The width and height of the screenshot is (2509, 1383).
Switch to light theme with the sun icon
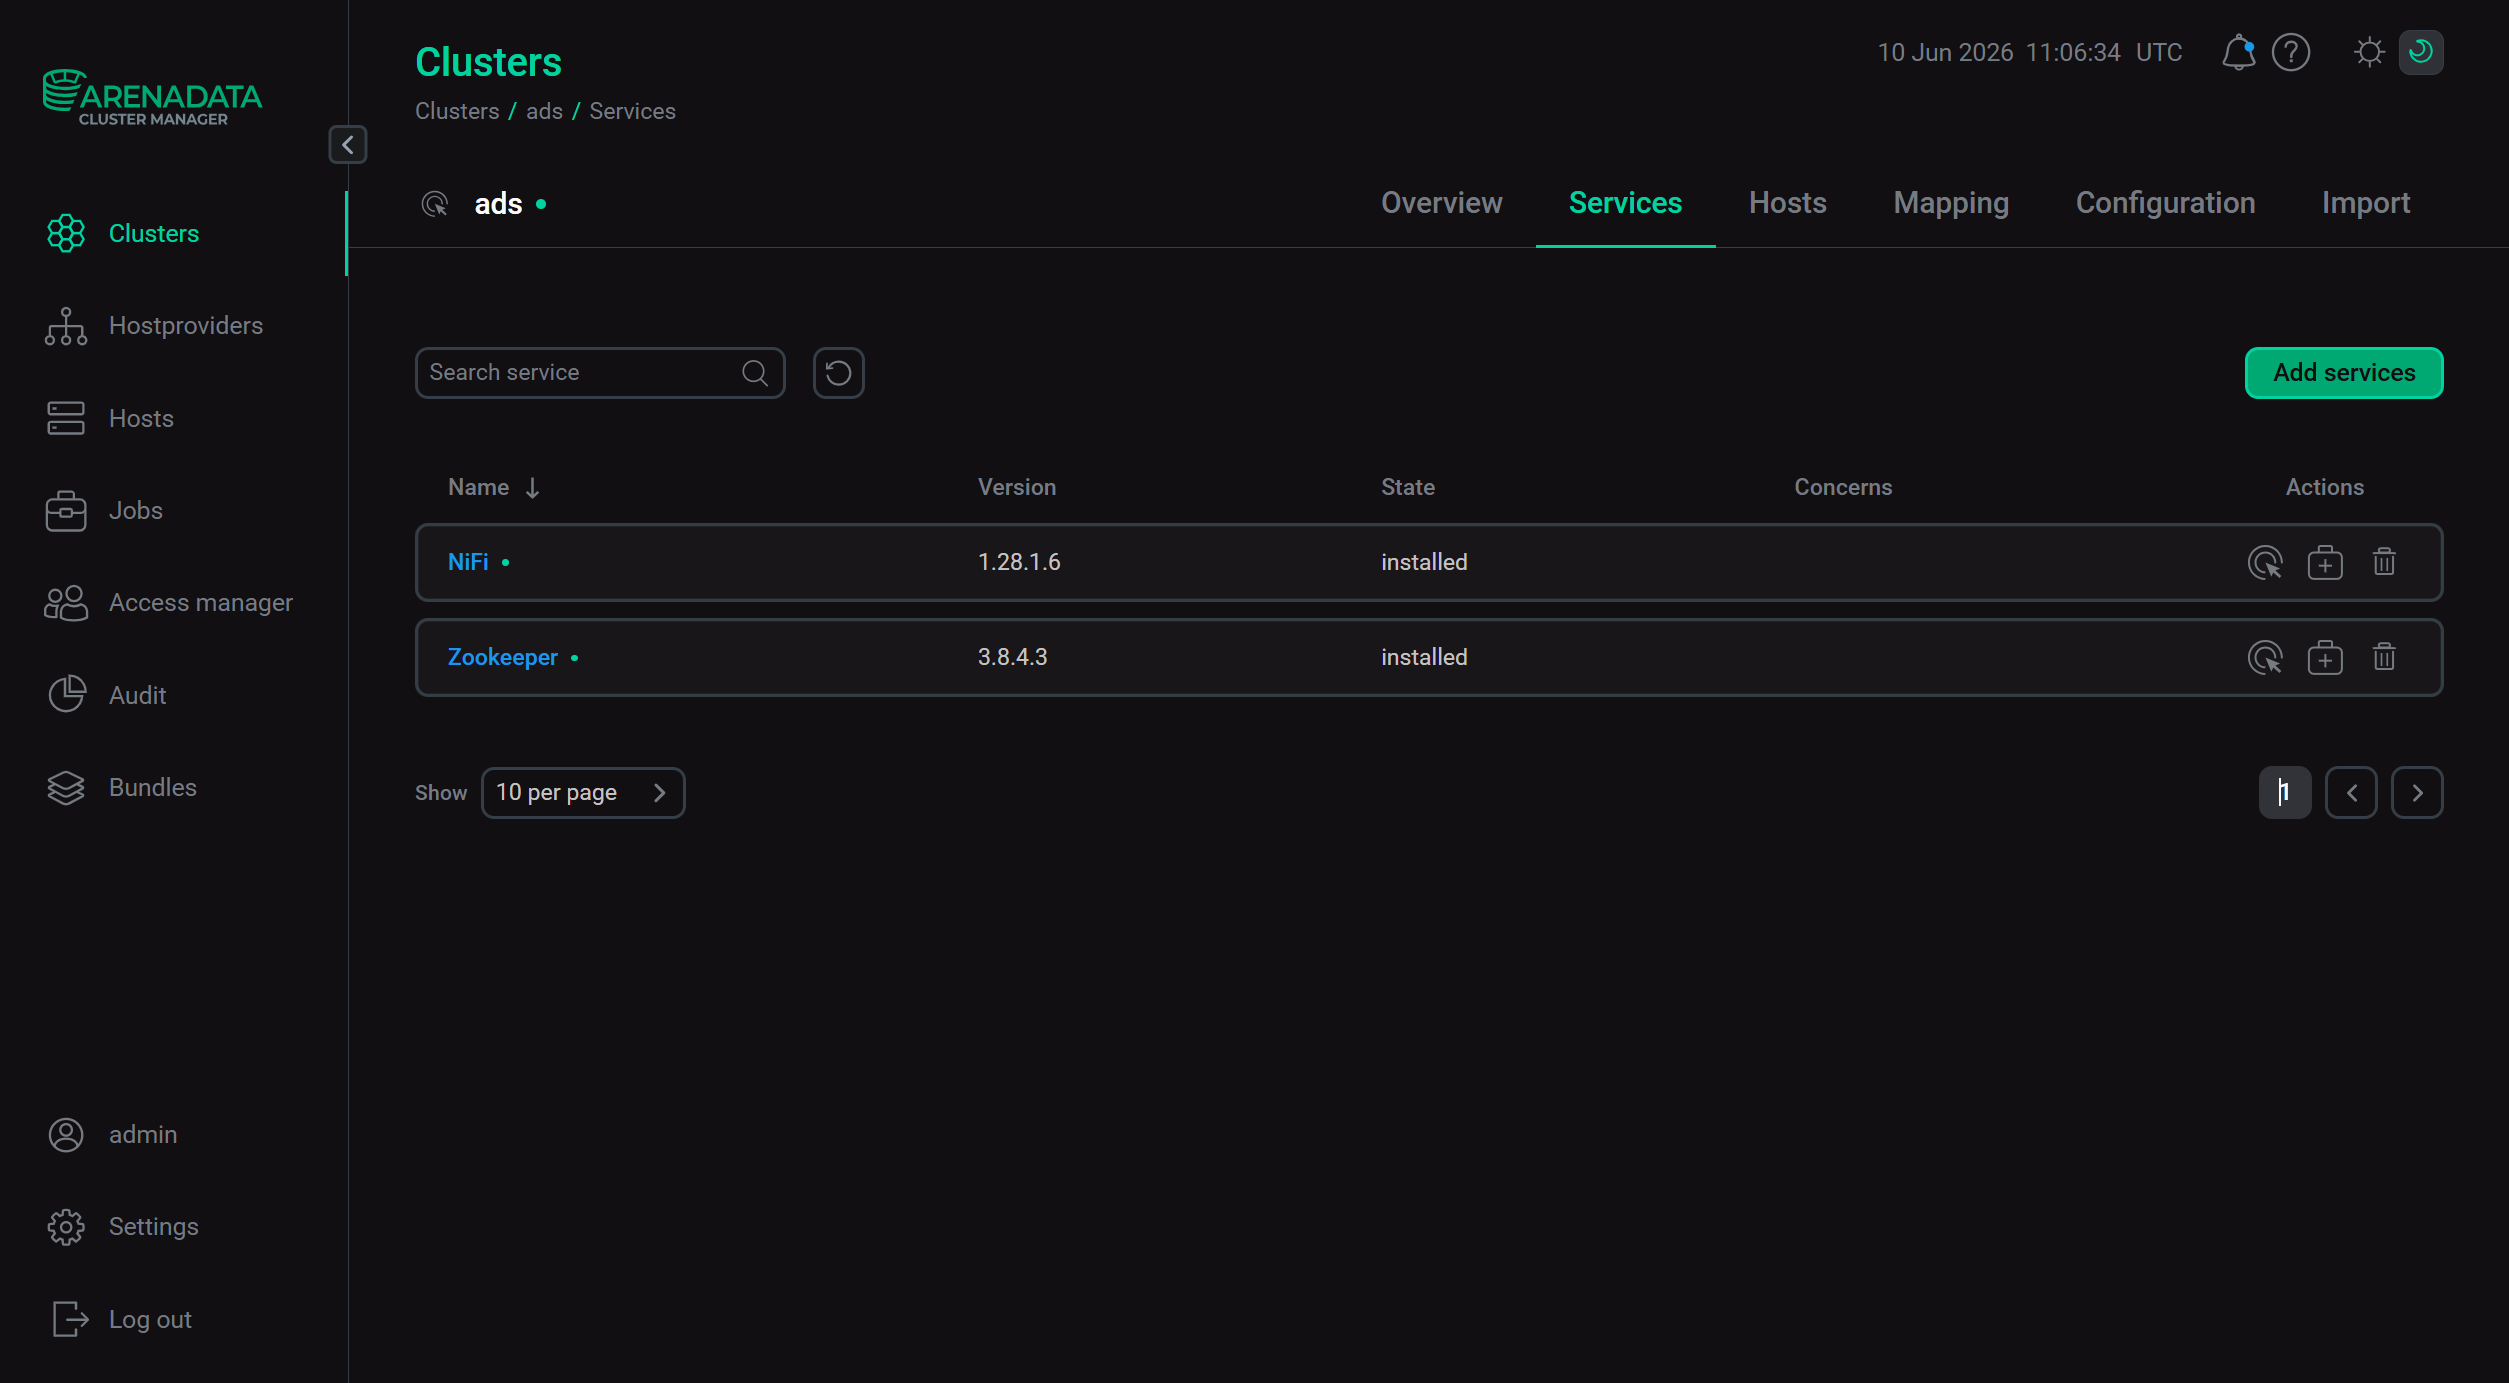pyautogui.click(x=2369, y=52)
